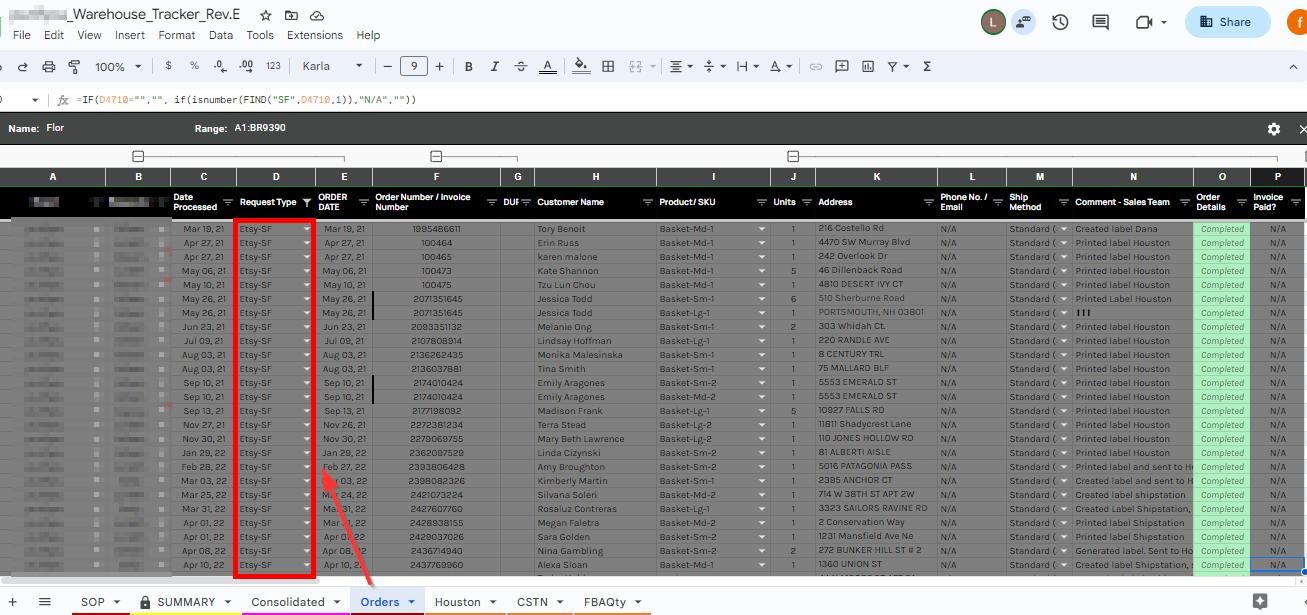This screenshot has width=1307, height=615.
Task: Open the Extensions menu
Action: point(315,35)
